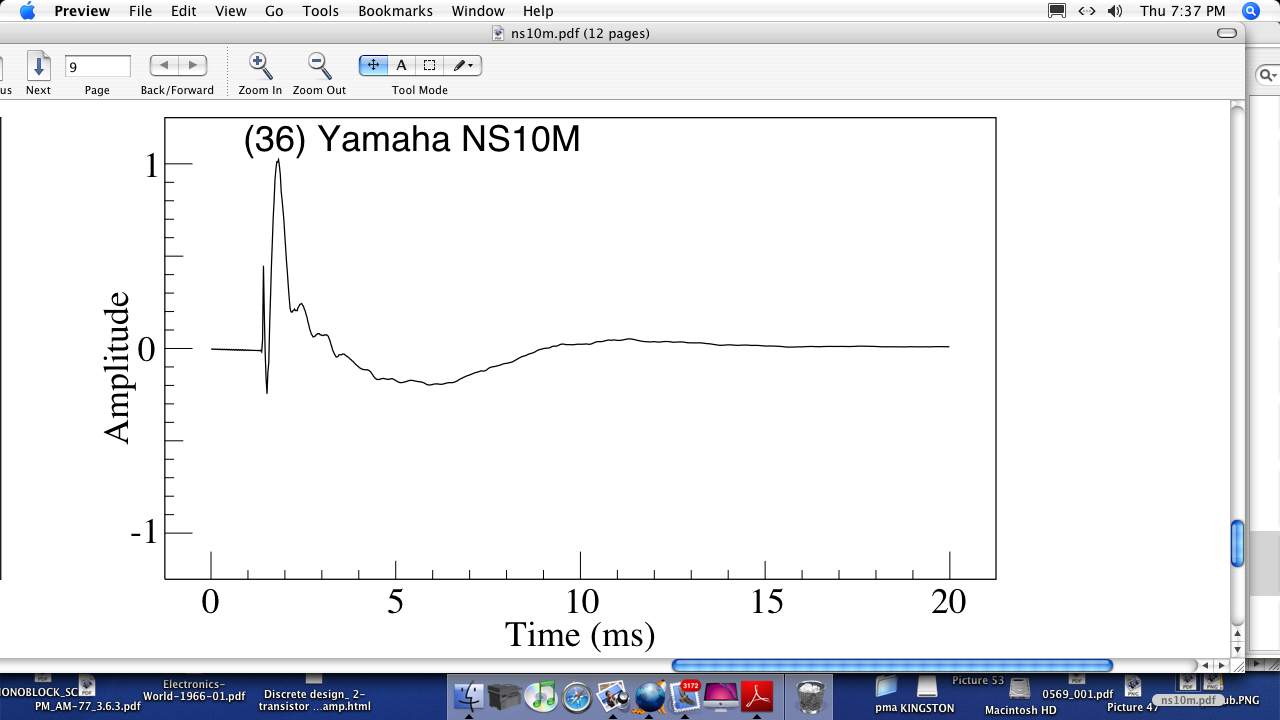Click the clock Thu 7:37 PM
Viewport: 1280px width, 720px height.
coord(1182,11)
